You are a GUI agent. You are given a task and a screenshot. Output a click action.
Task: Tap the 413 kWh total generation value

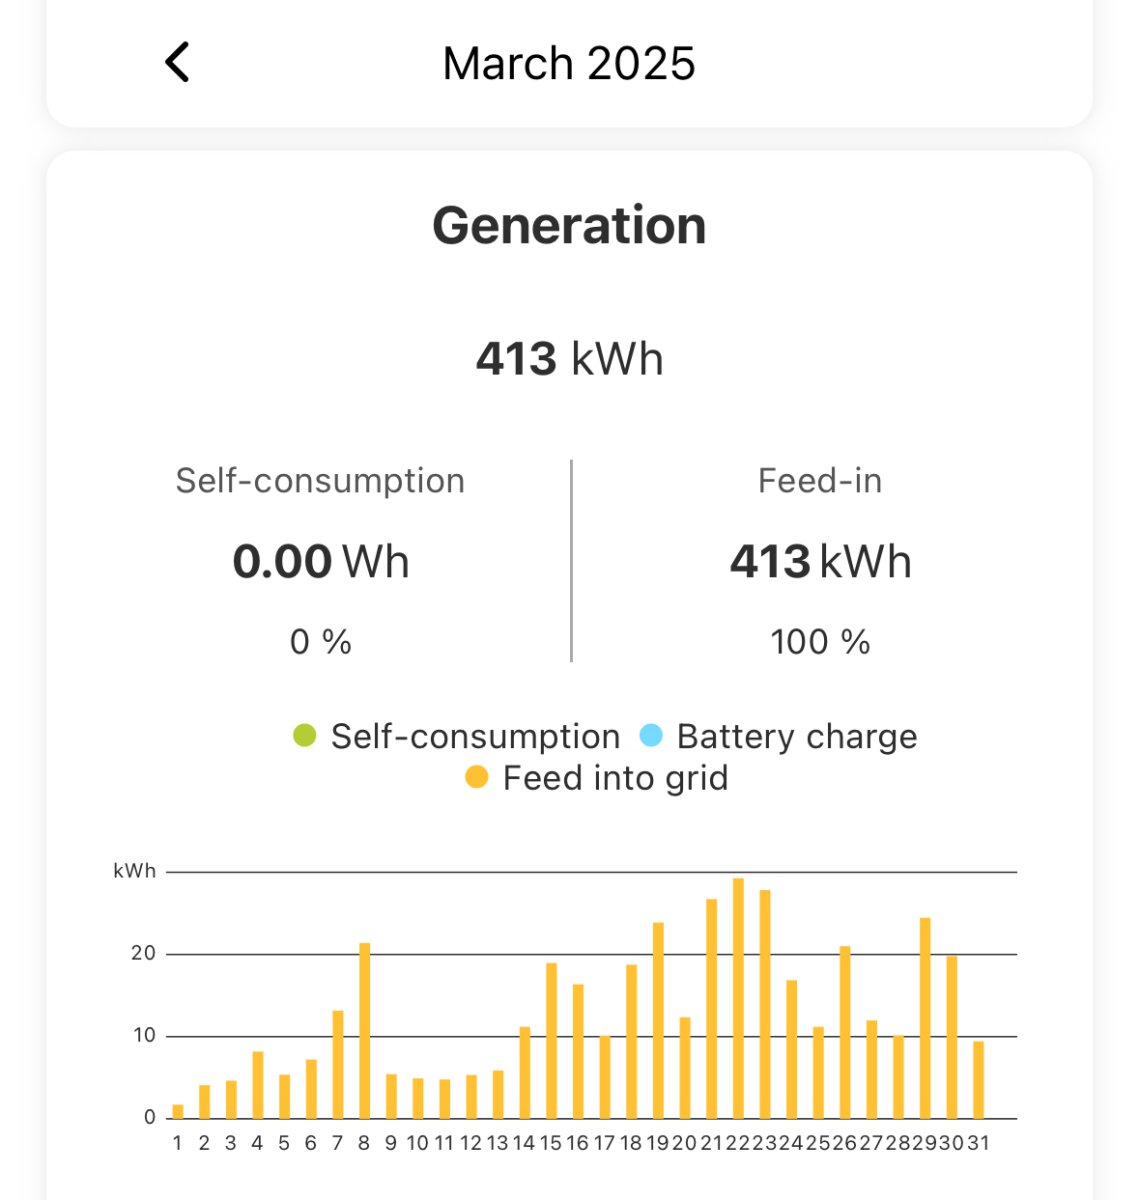568,359
